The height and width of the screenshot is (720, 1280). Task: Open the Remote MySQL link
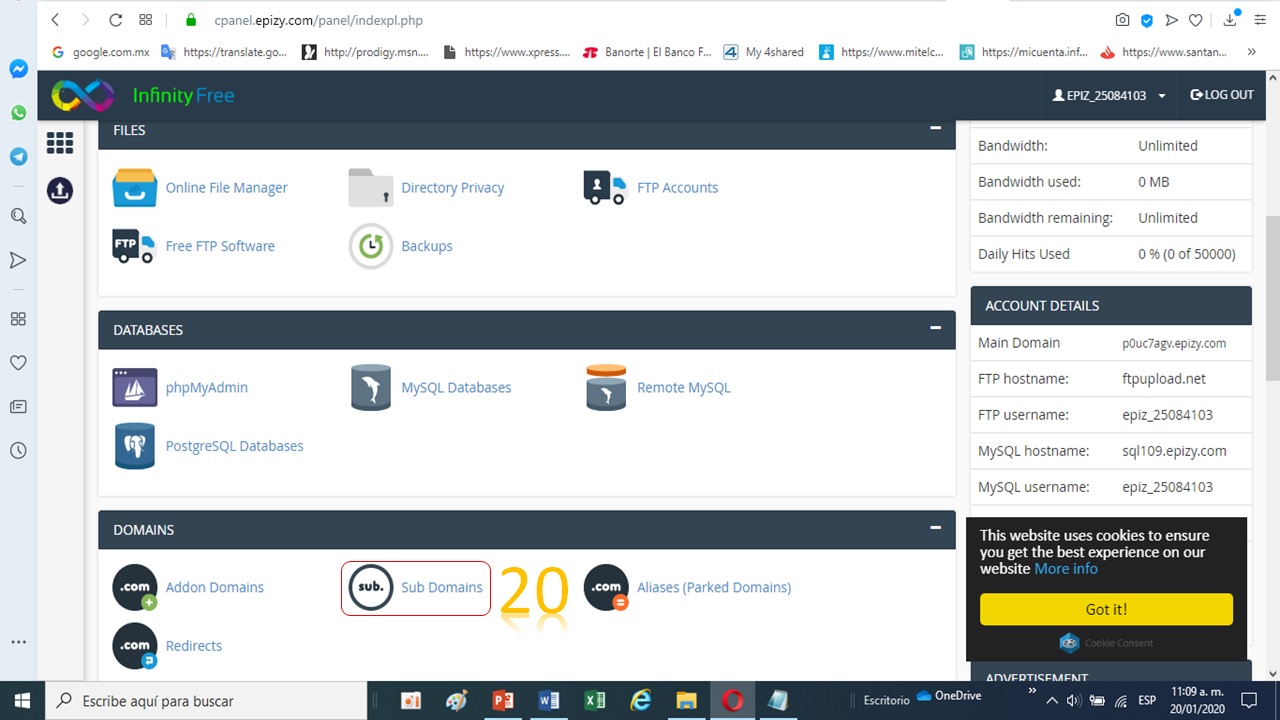(683, 388)
